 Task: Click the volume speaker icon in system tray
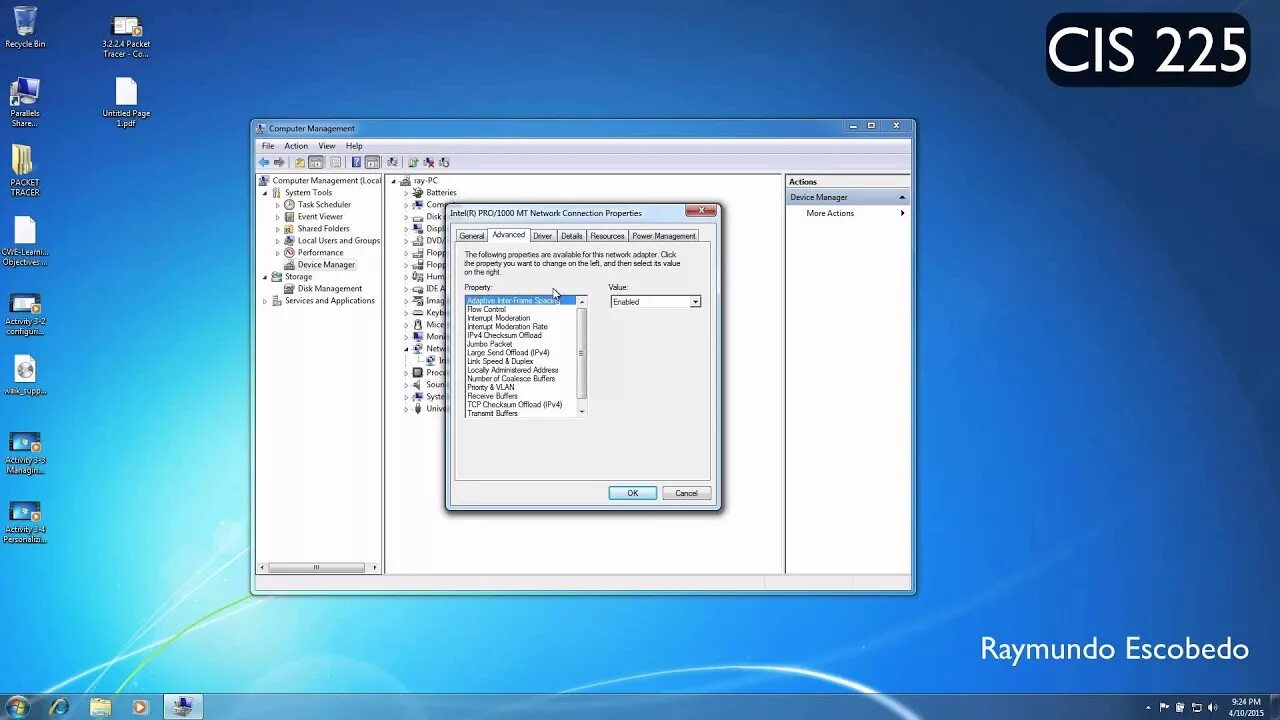(1212, 707)
